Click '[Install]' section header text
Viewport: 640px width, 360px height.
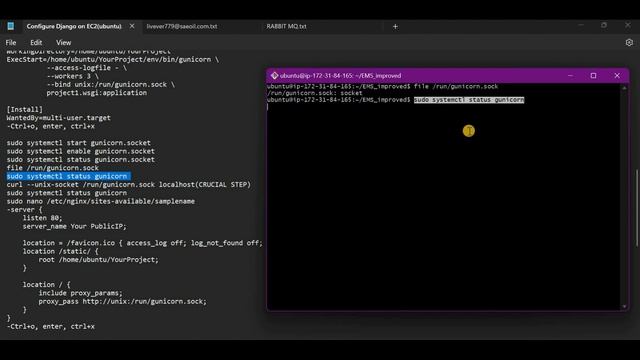tap(24, 109)
